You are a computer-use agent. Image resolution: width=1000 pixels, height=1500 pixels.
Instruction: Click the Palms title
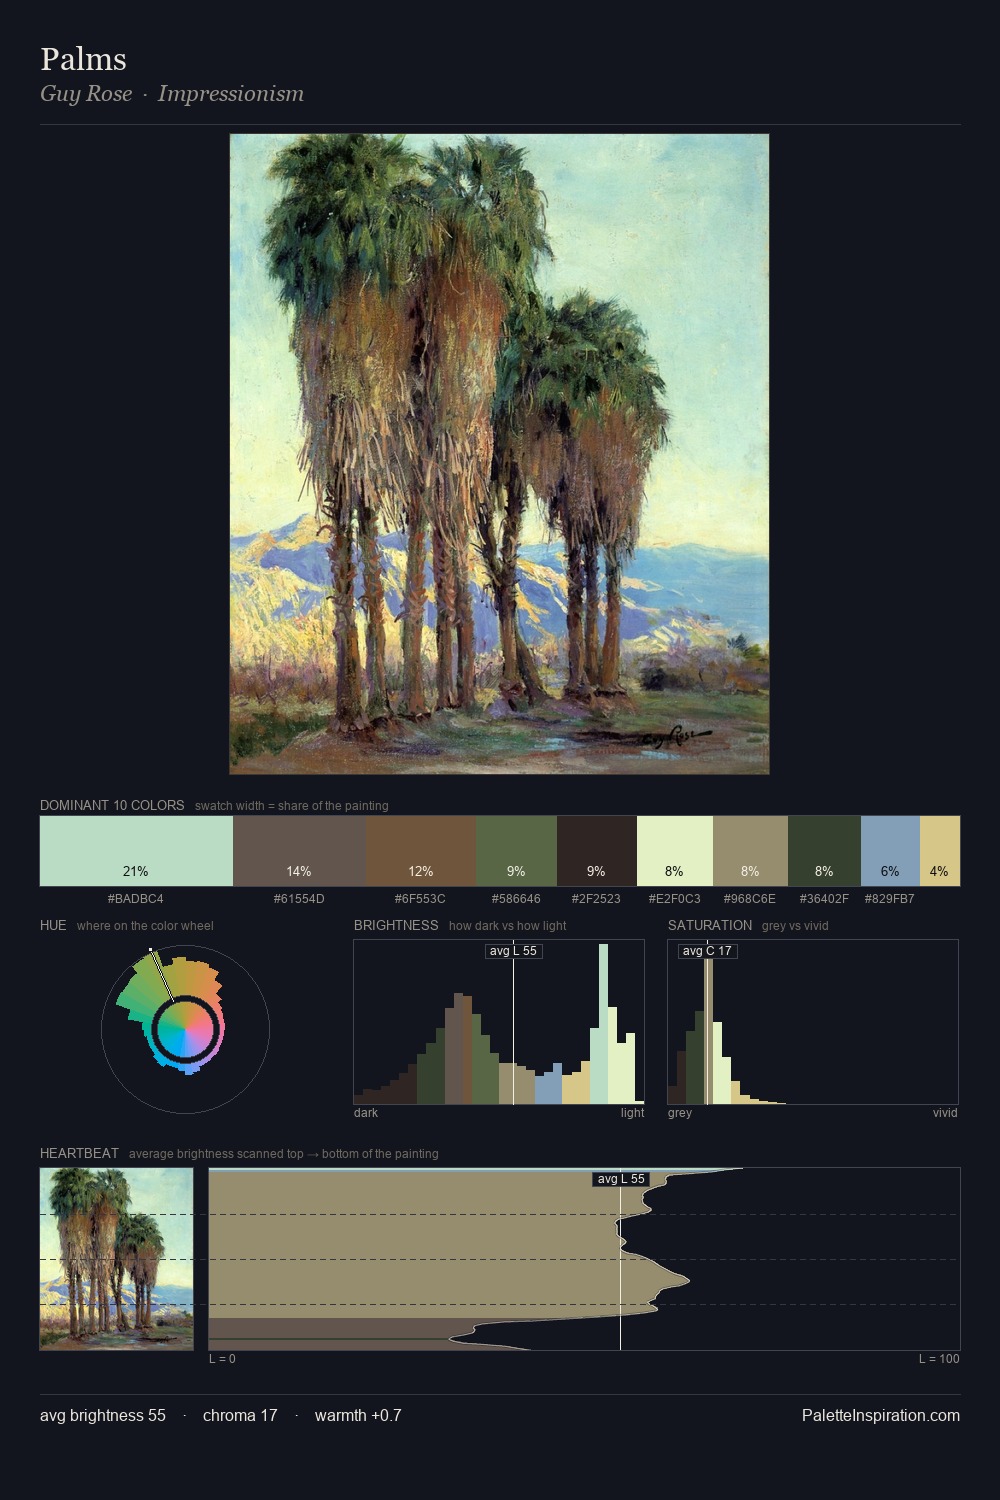pyautogui.click(x=83, y=59)
